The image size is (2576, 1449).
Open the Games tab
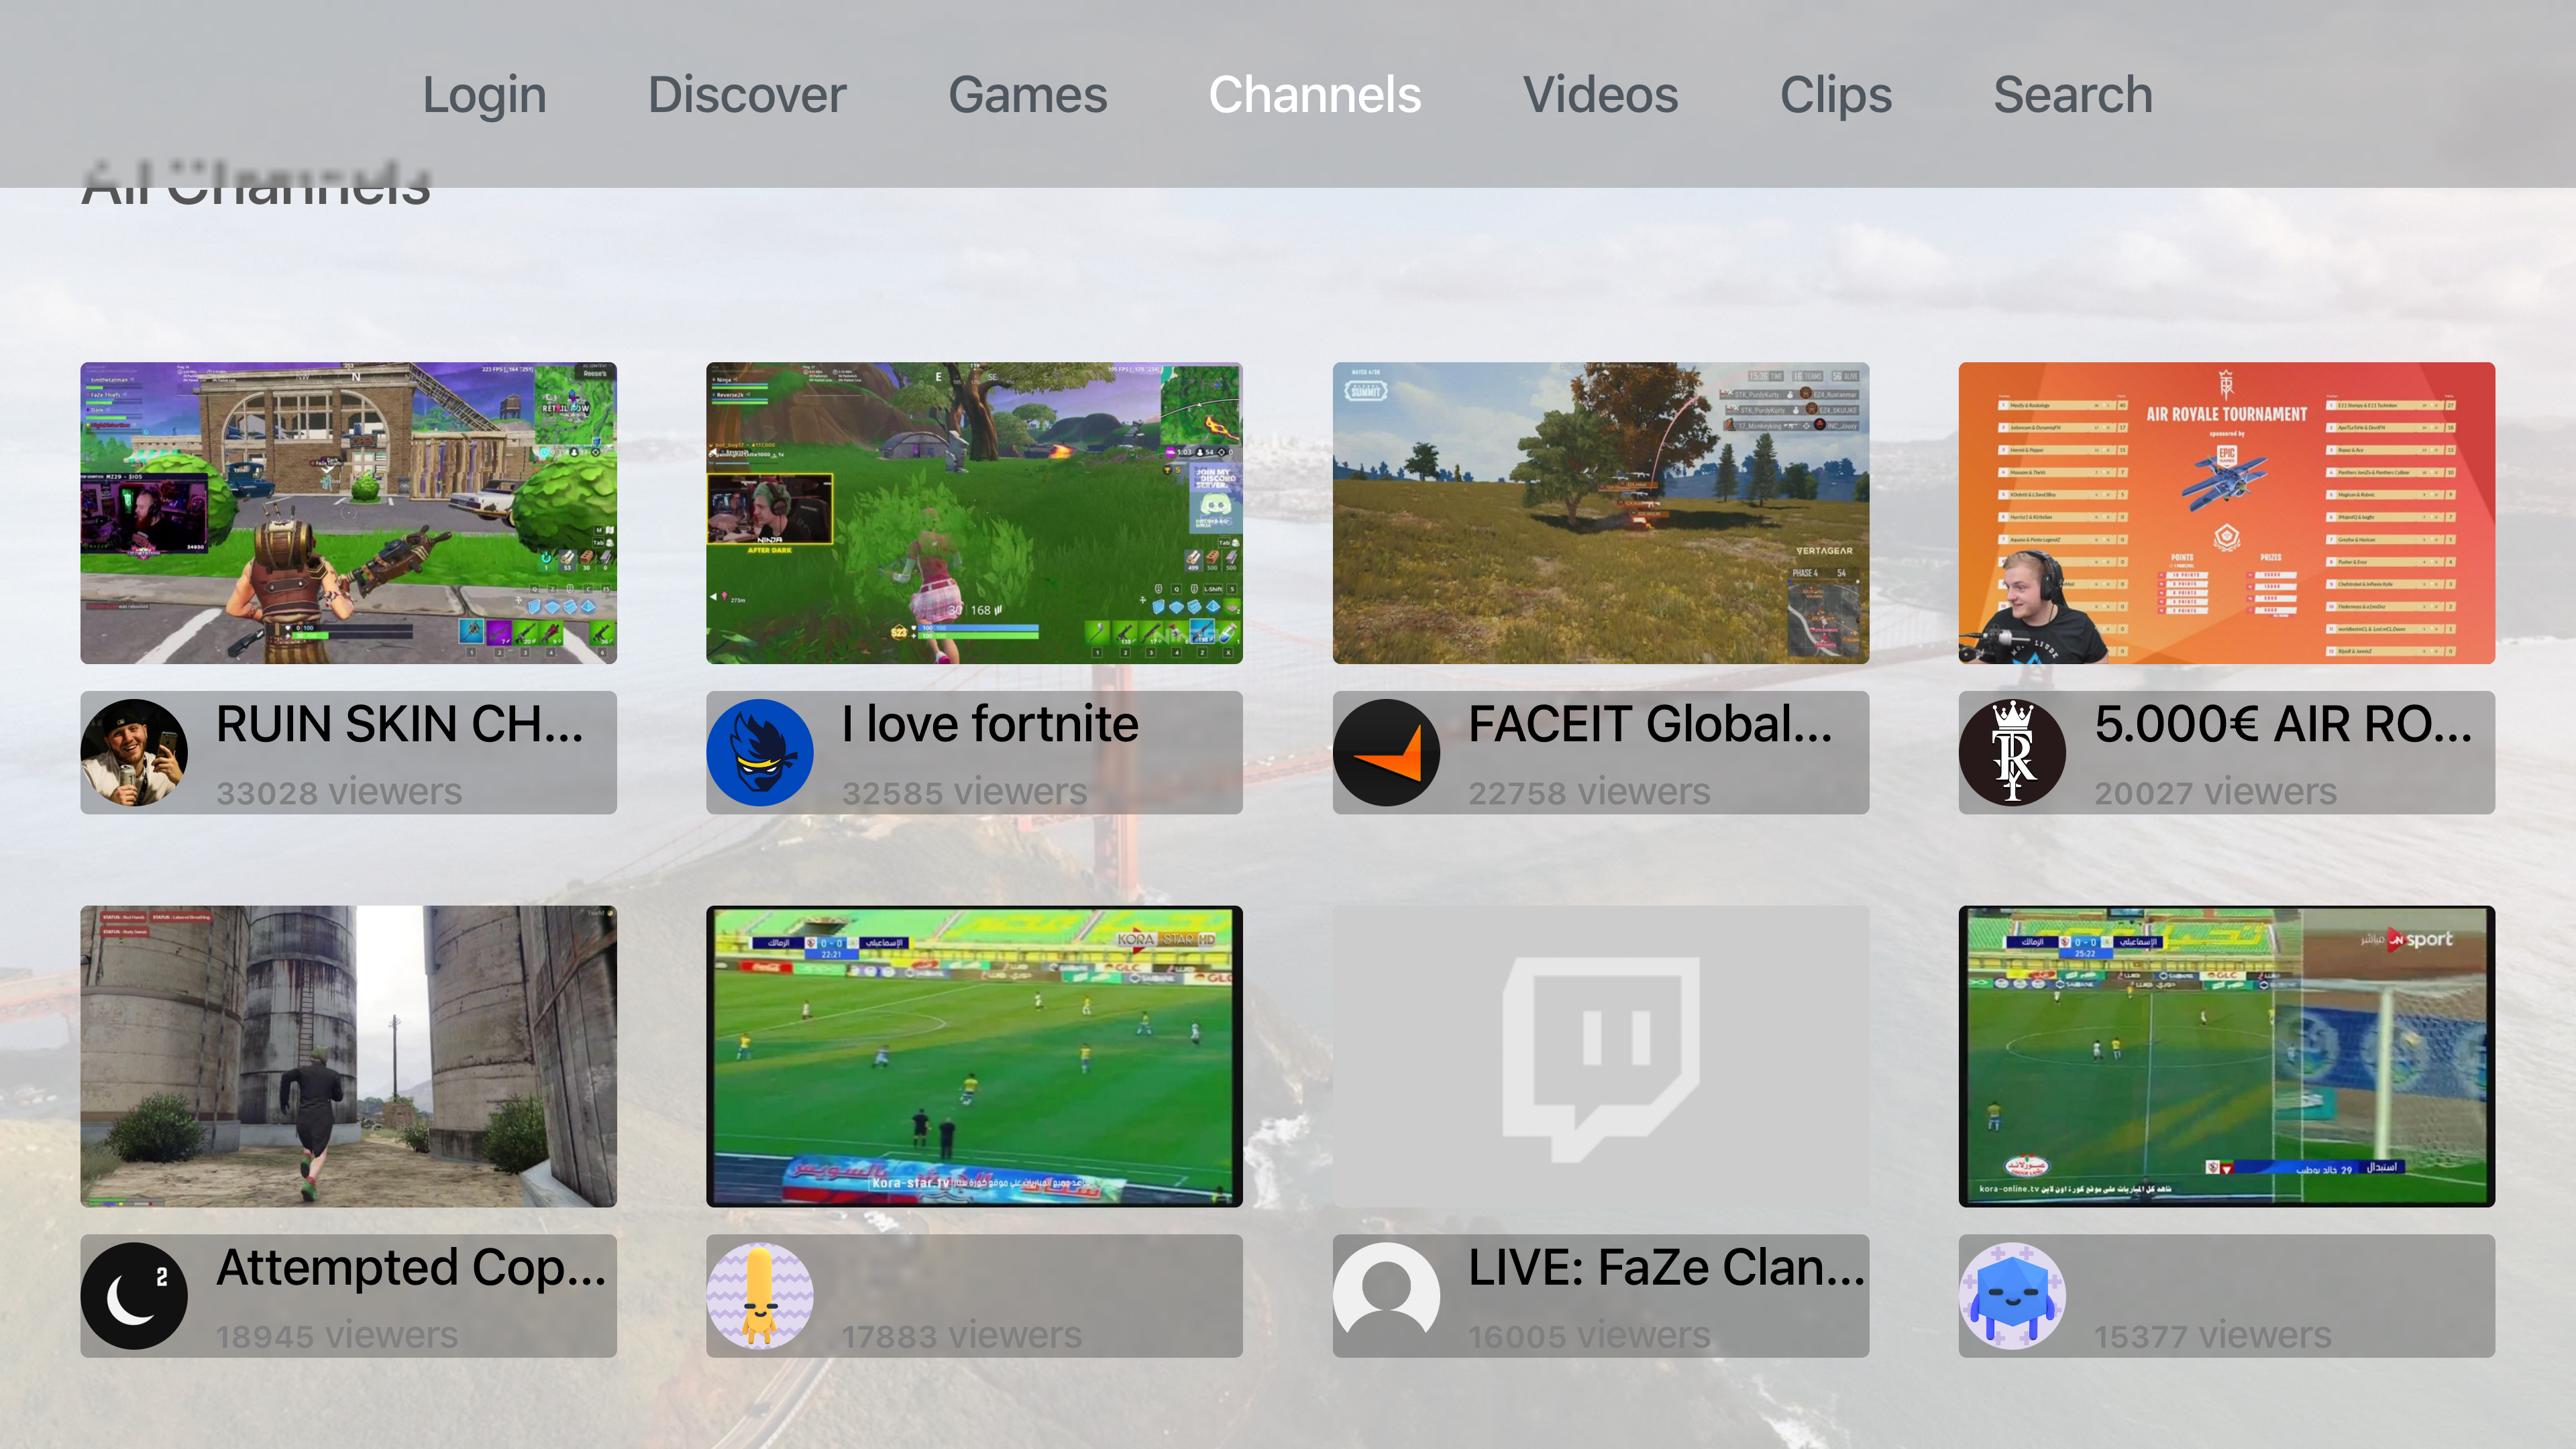point(1027,96)
